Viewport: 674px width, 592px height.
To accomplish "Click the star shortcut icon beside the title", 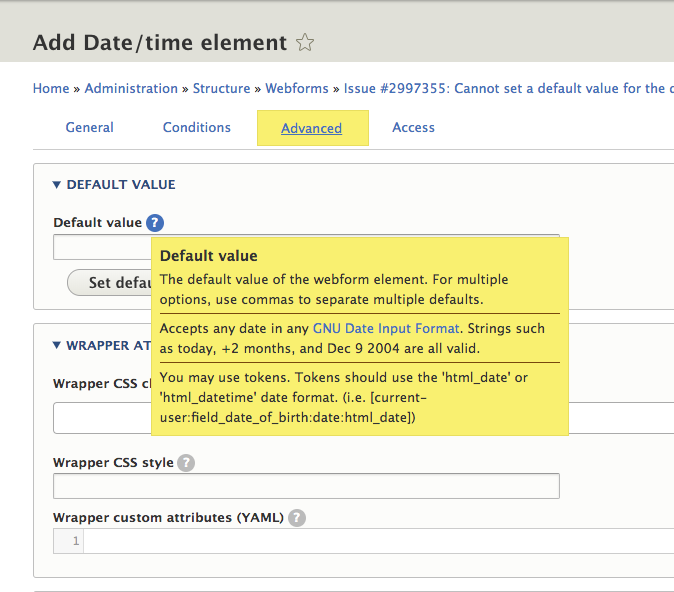I will coord(306,43).
